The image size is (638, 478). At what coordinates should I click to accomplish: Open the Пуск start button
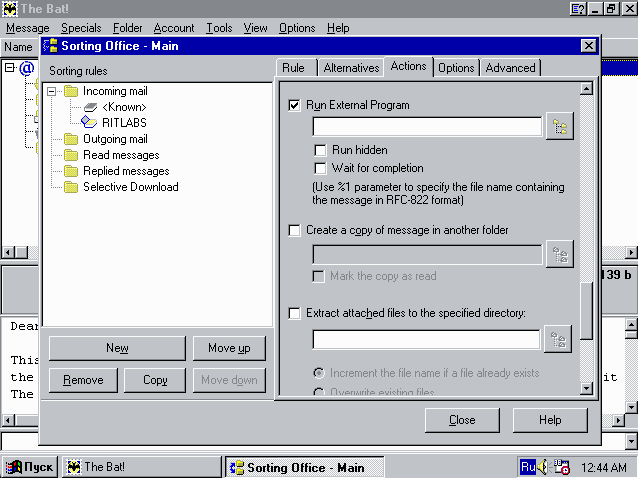[29, 467]
